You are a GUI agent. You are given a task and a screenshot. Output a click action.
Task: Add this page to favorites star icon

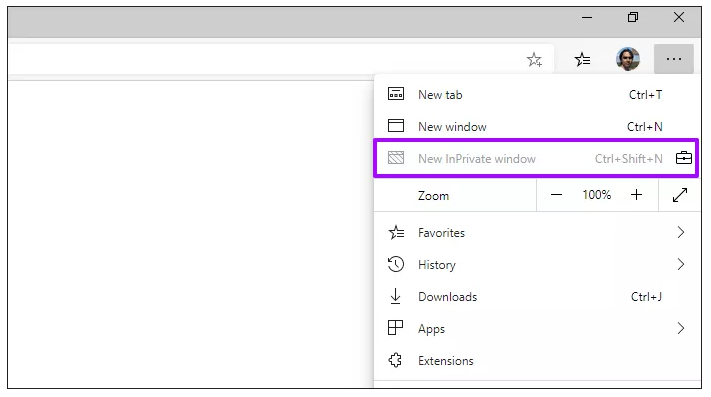point(535,59)
